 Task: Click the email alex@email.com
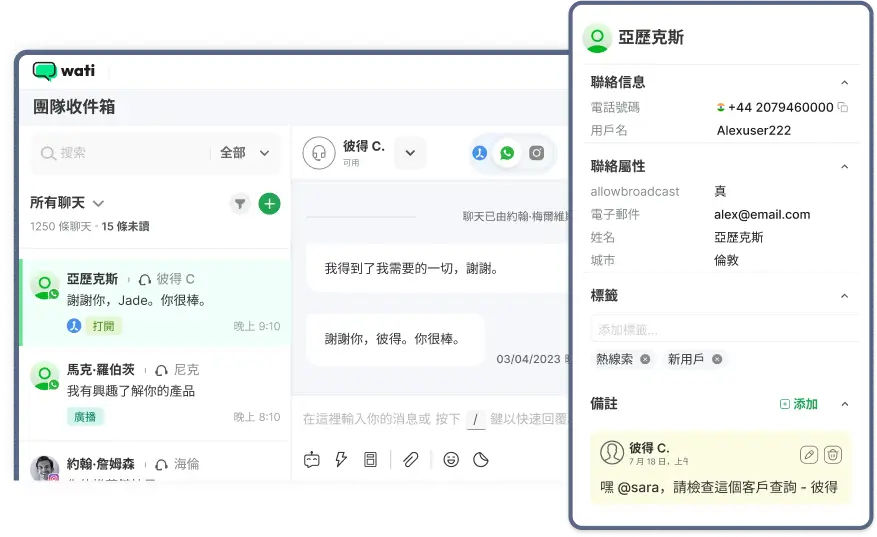762,215
